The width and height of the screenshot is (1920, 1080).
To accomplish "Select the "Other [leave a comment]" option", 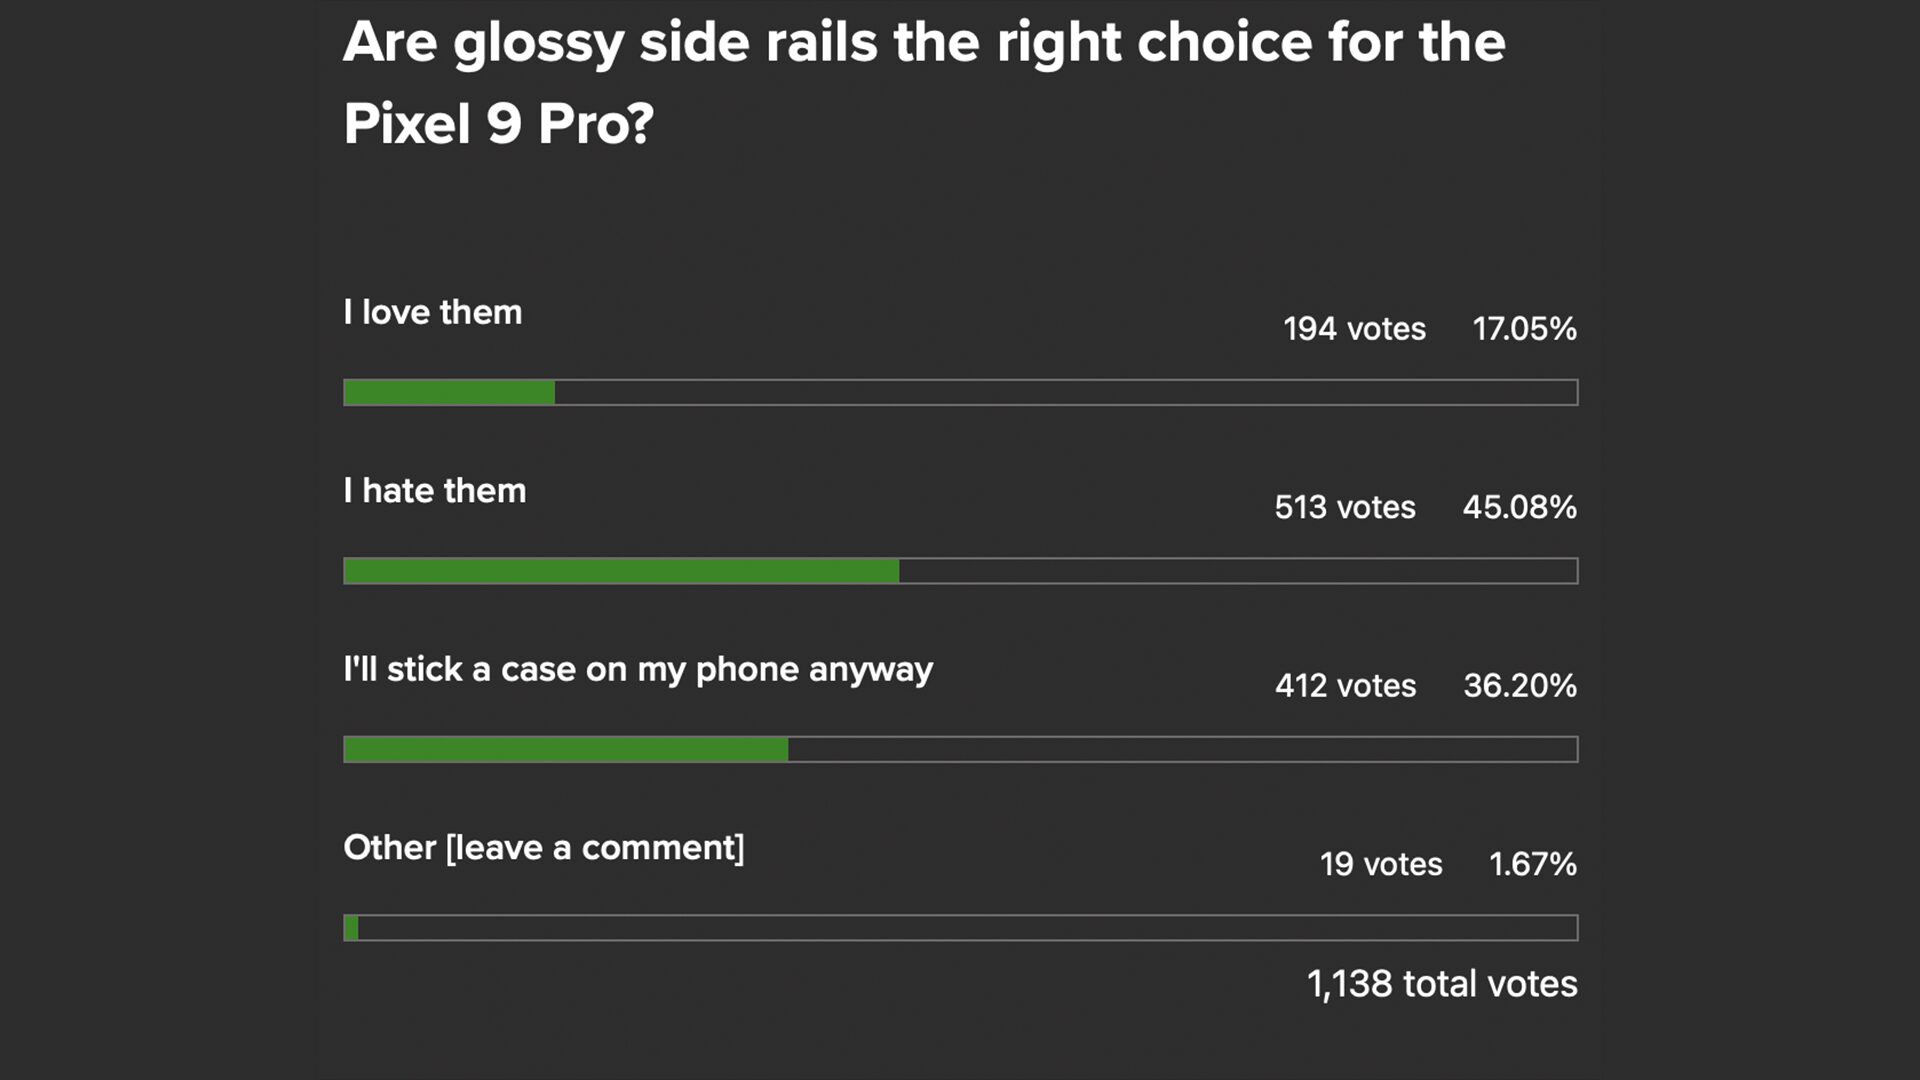I will [543, 848].
